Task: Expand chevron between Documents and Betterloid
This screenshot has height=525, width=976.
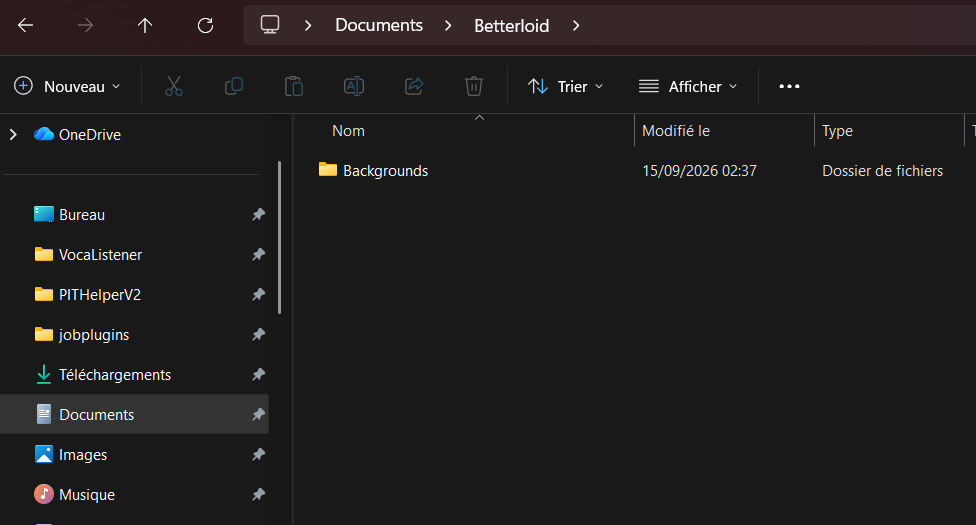Action: 448,26
